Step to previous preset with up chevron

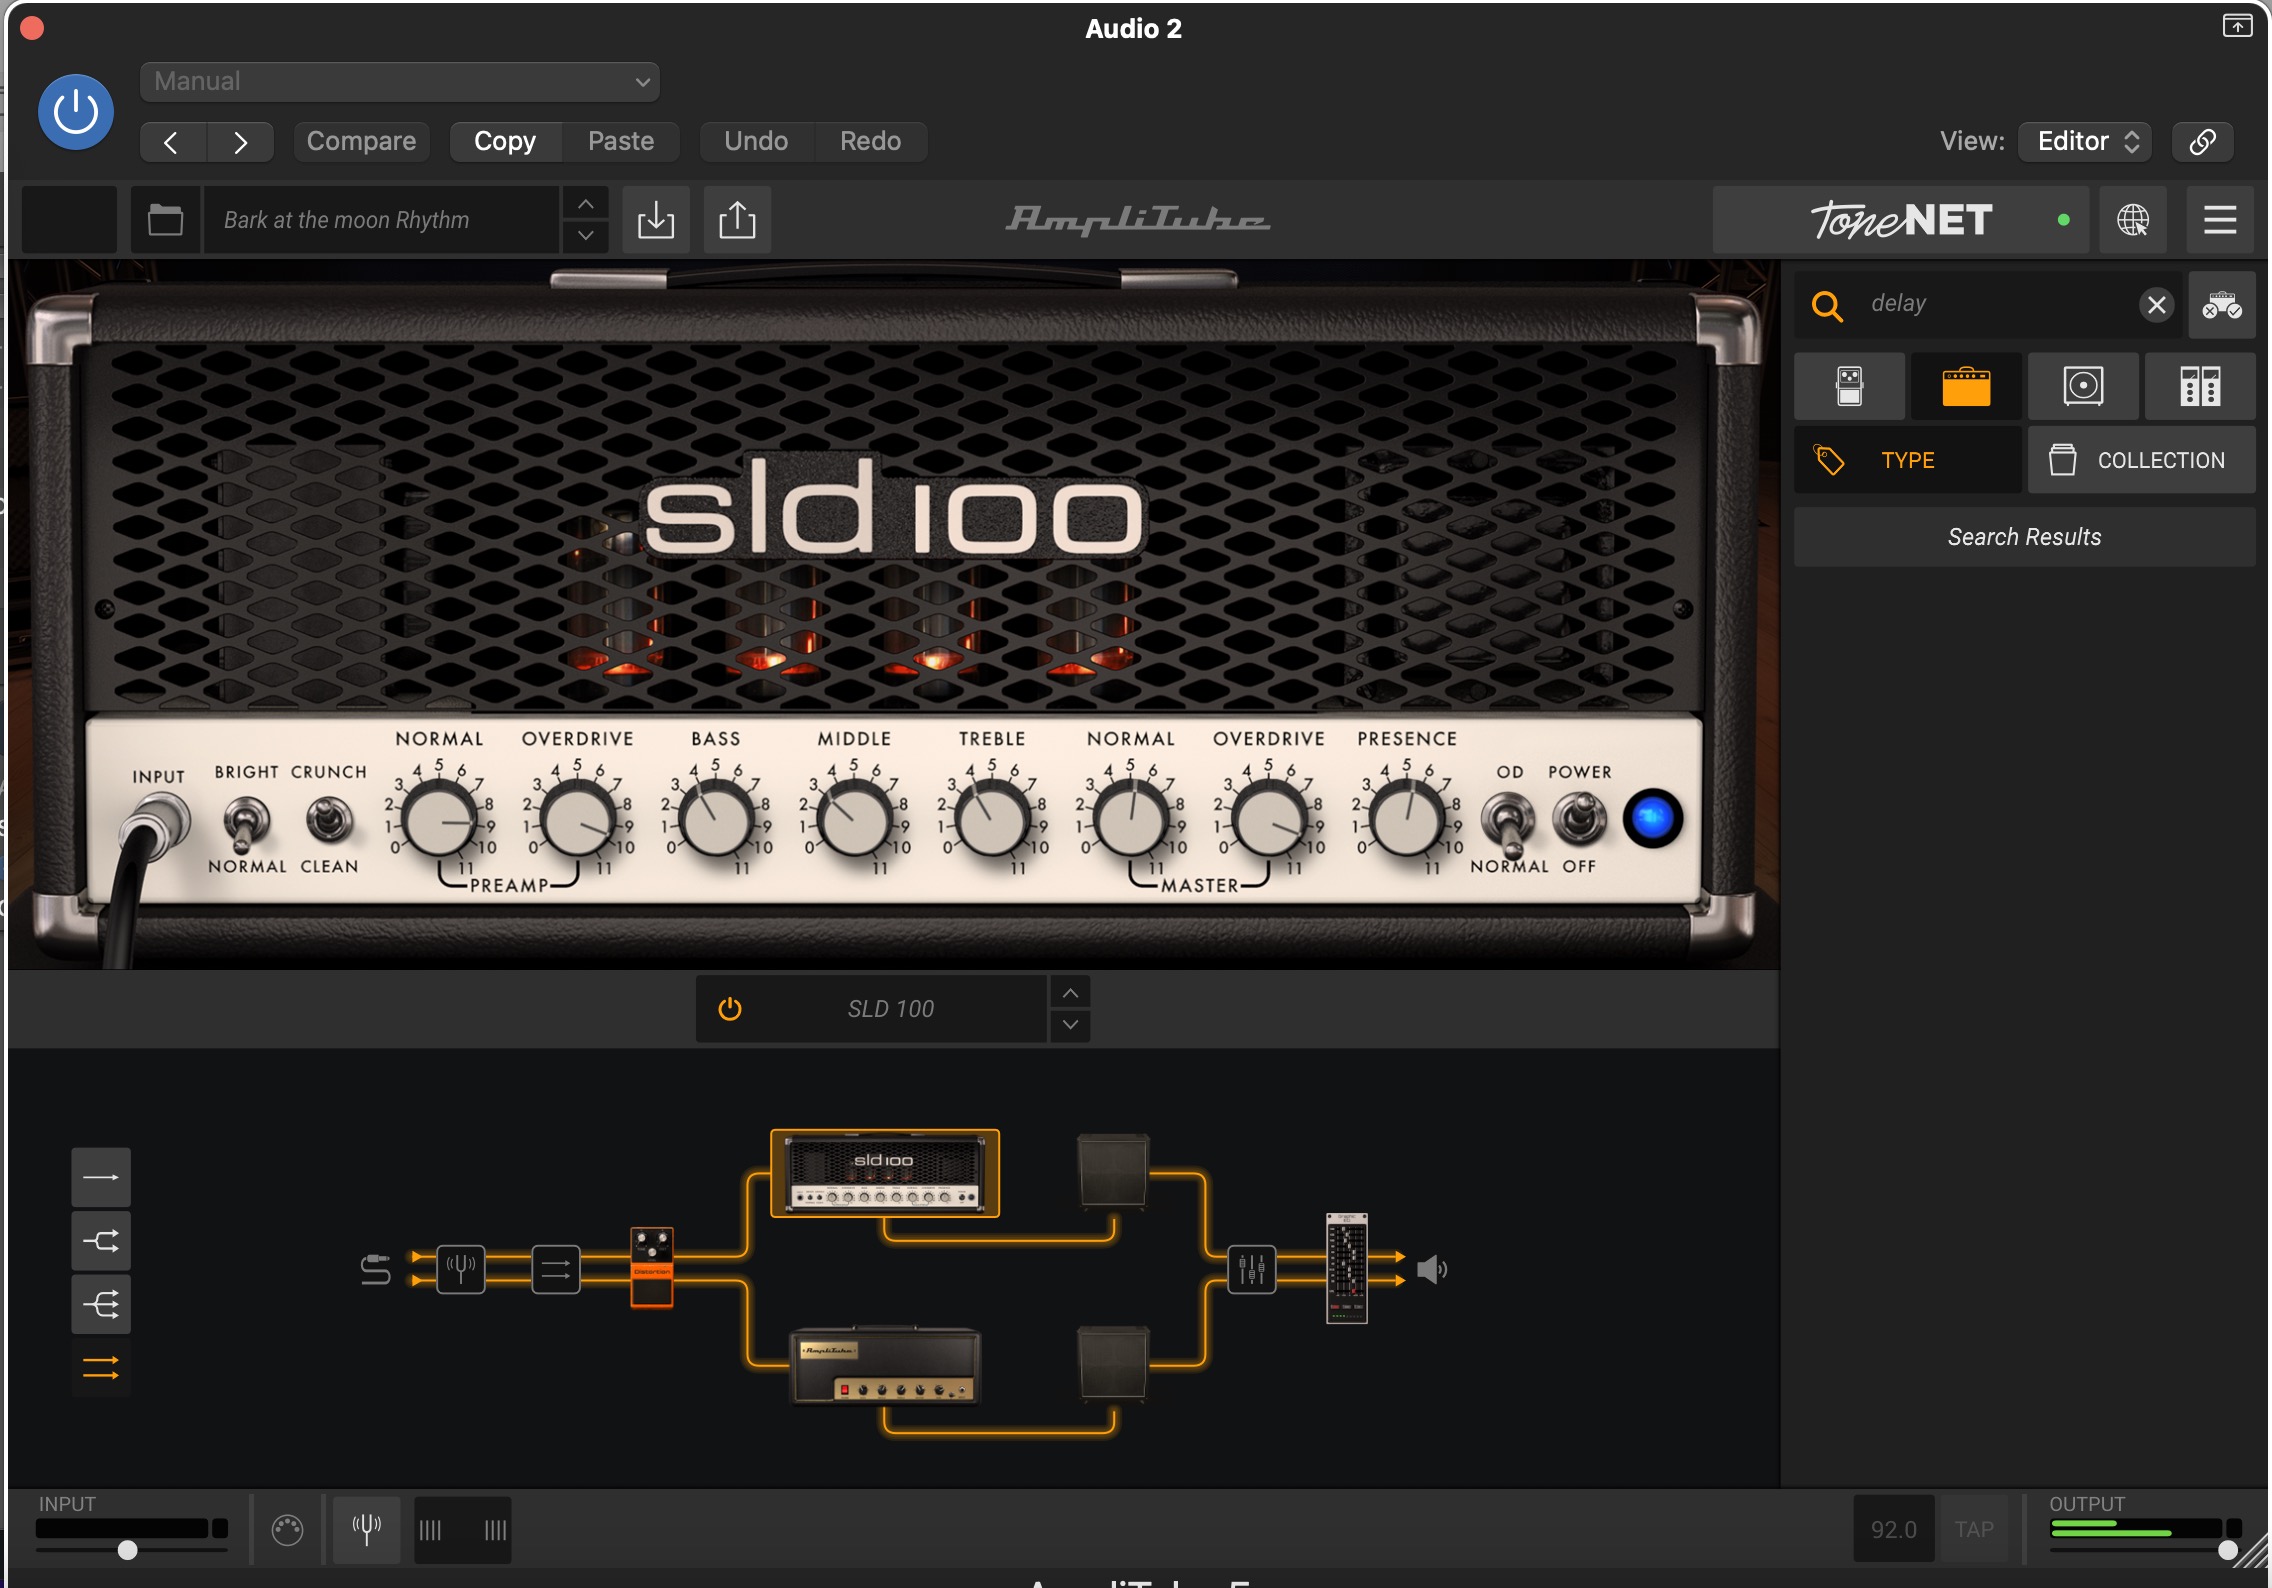(586, 204)
